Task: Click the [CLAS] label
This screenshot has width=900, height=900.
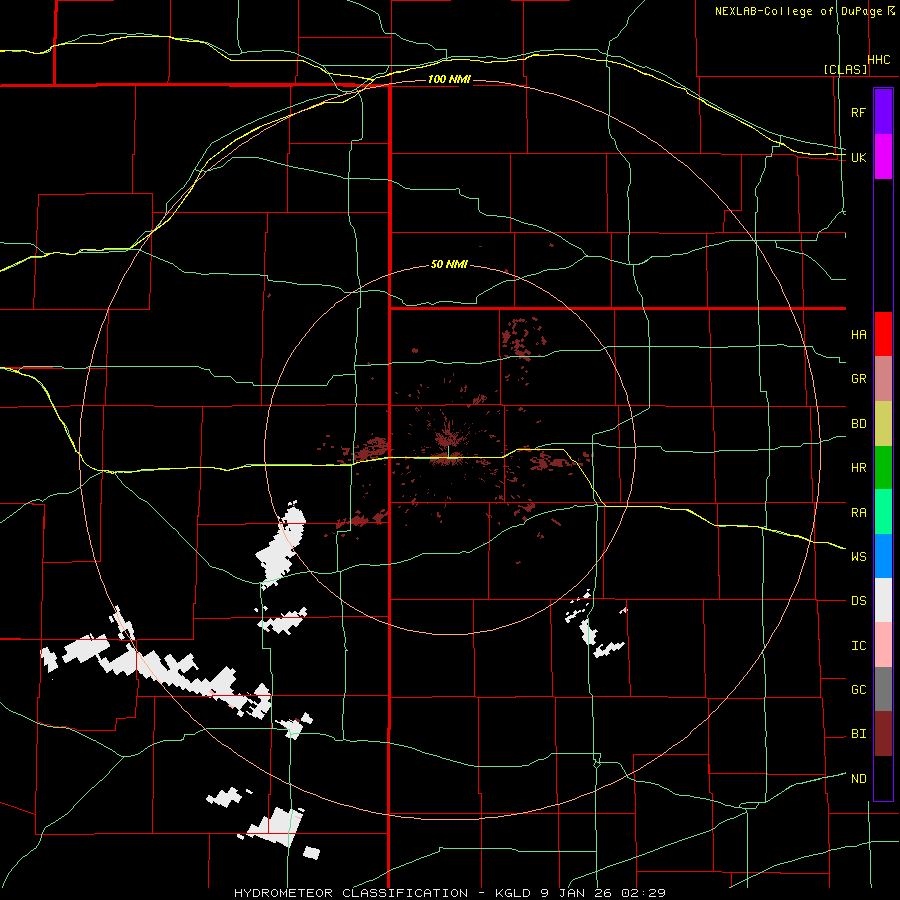Action: pyautogui.click(x=845, y=69)
